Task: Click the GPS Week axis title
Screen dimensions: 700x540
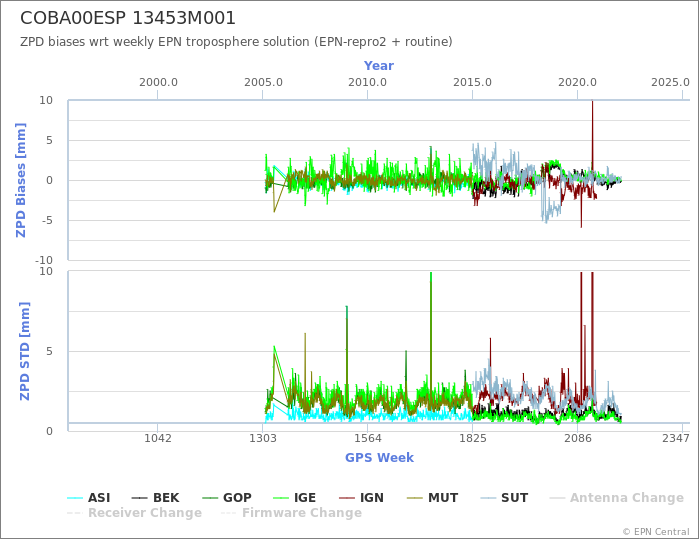Action: (x=379, y=458)
